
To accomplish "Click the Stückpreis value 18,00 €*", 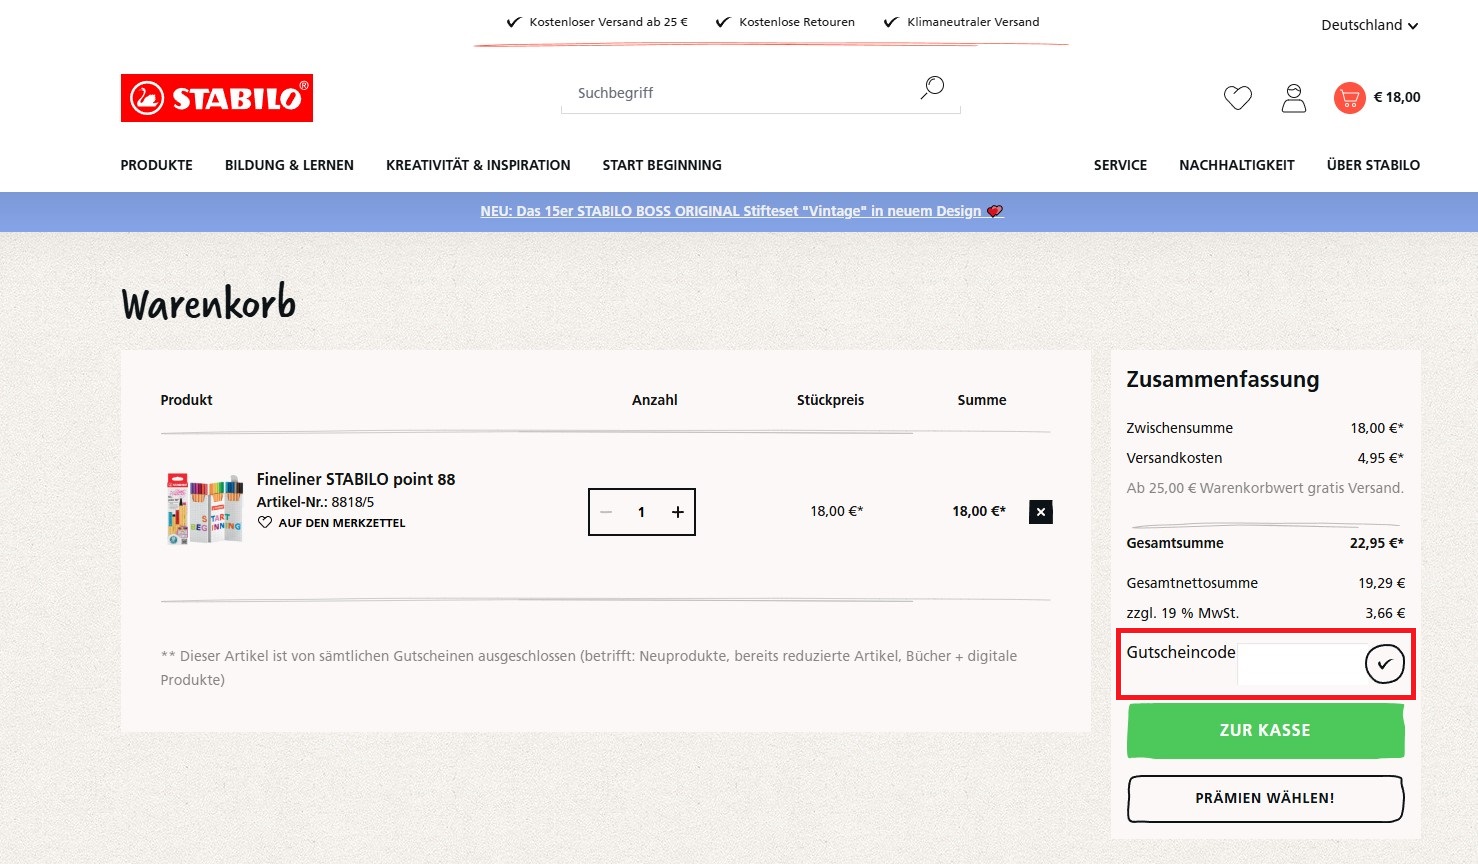I will tap(837, 511).
